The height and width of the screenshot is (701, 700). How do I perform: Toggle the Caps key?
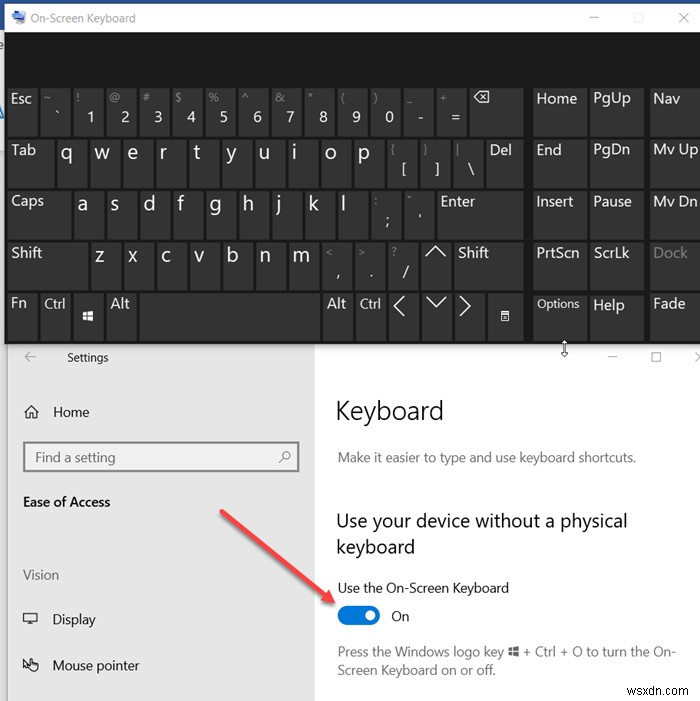coord(39,215)
